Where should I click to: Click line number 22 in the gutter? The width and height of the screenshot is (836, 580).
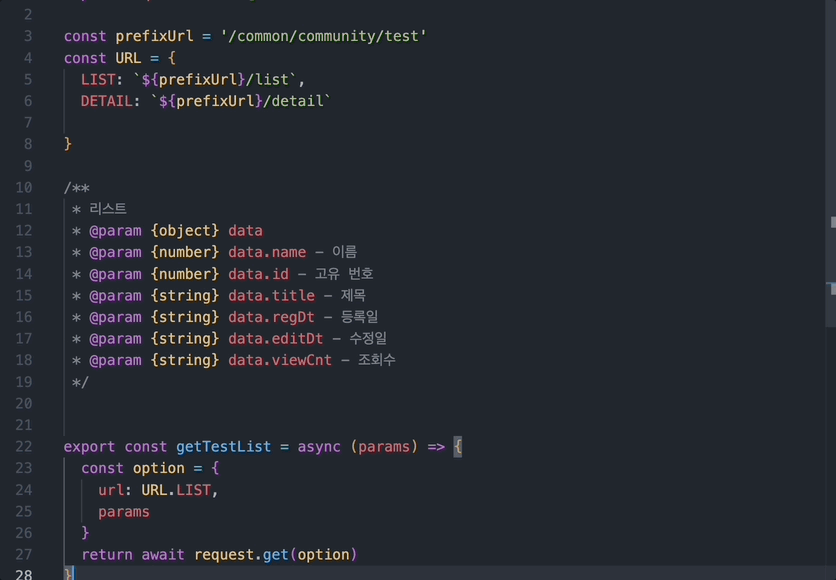coord(23,447)
